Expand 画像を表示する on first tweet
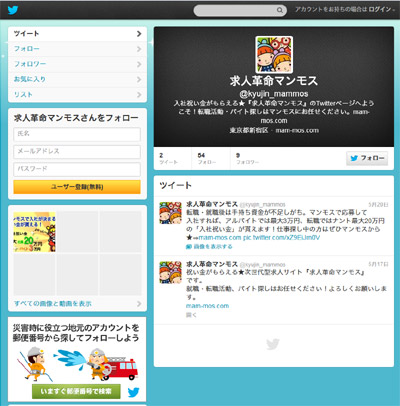Viewport: 400px width, 406px height. [x=209, y=247]
